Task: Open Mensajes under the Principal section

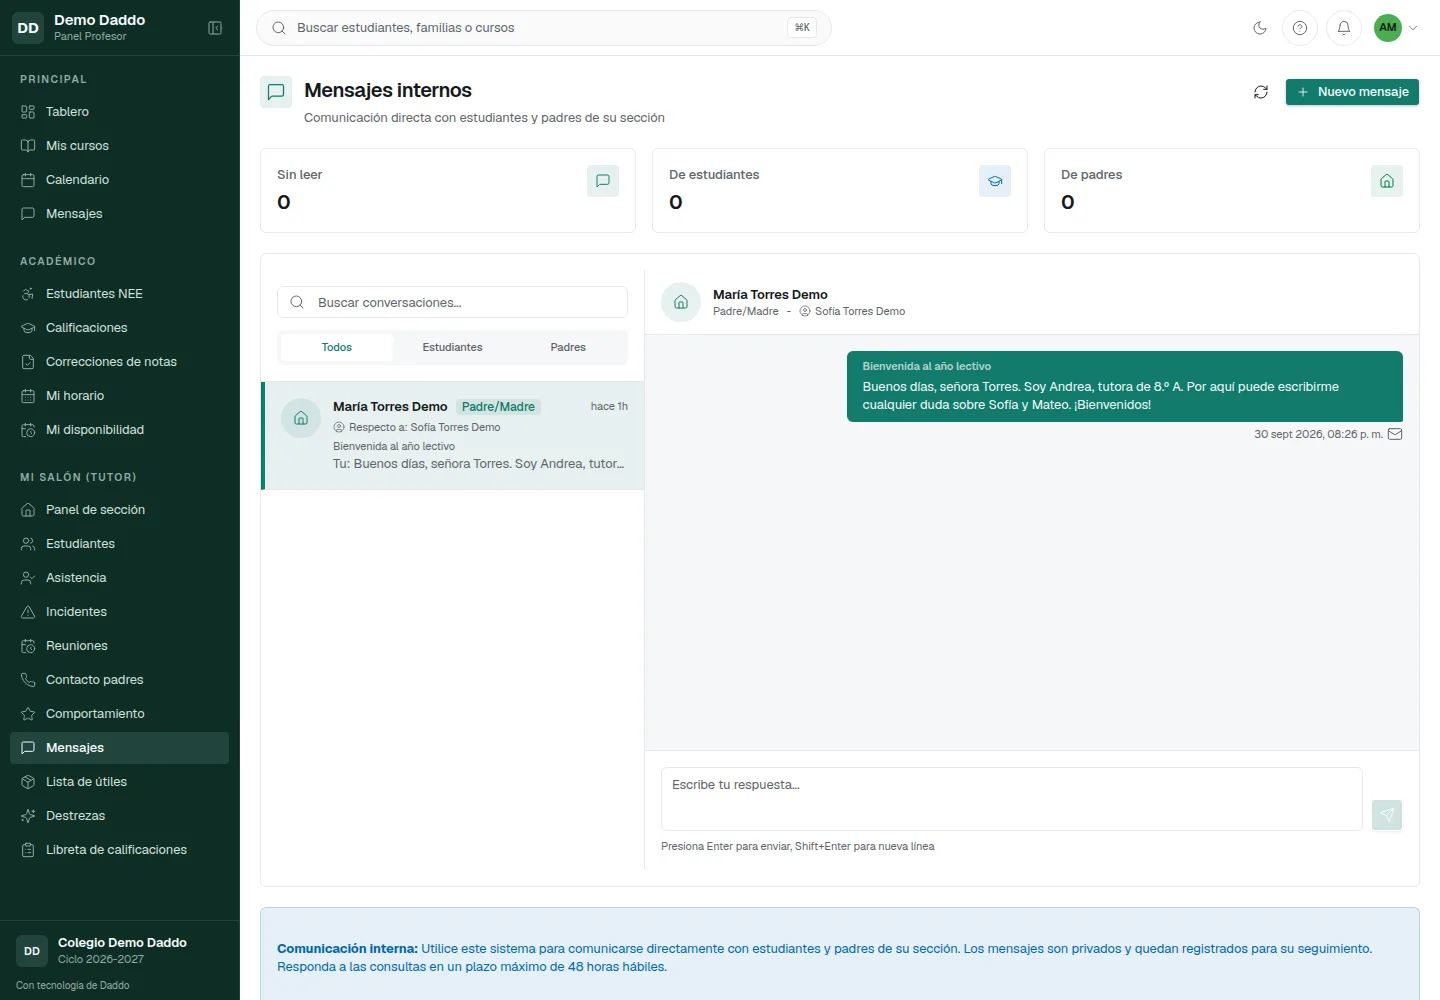Action: 120,214
